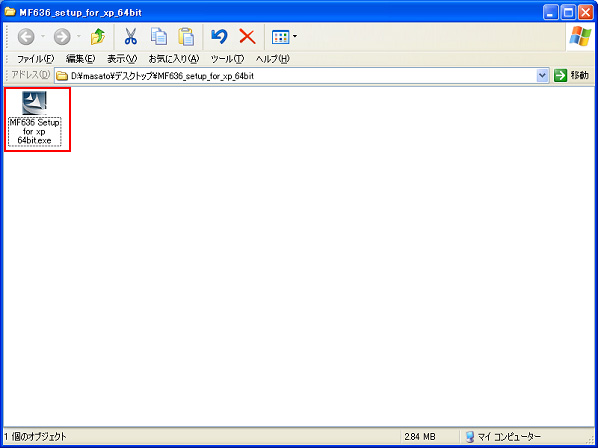Click the 移動 go button
This screenshot has height=448, width=598.
click(x=571, y=75)
